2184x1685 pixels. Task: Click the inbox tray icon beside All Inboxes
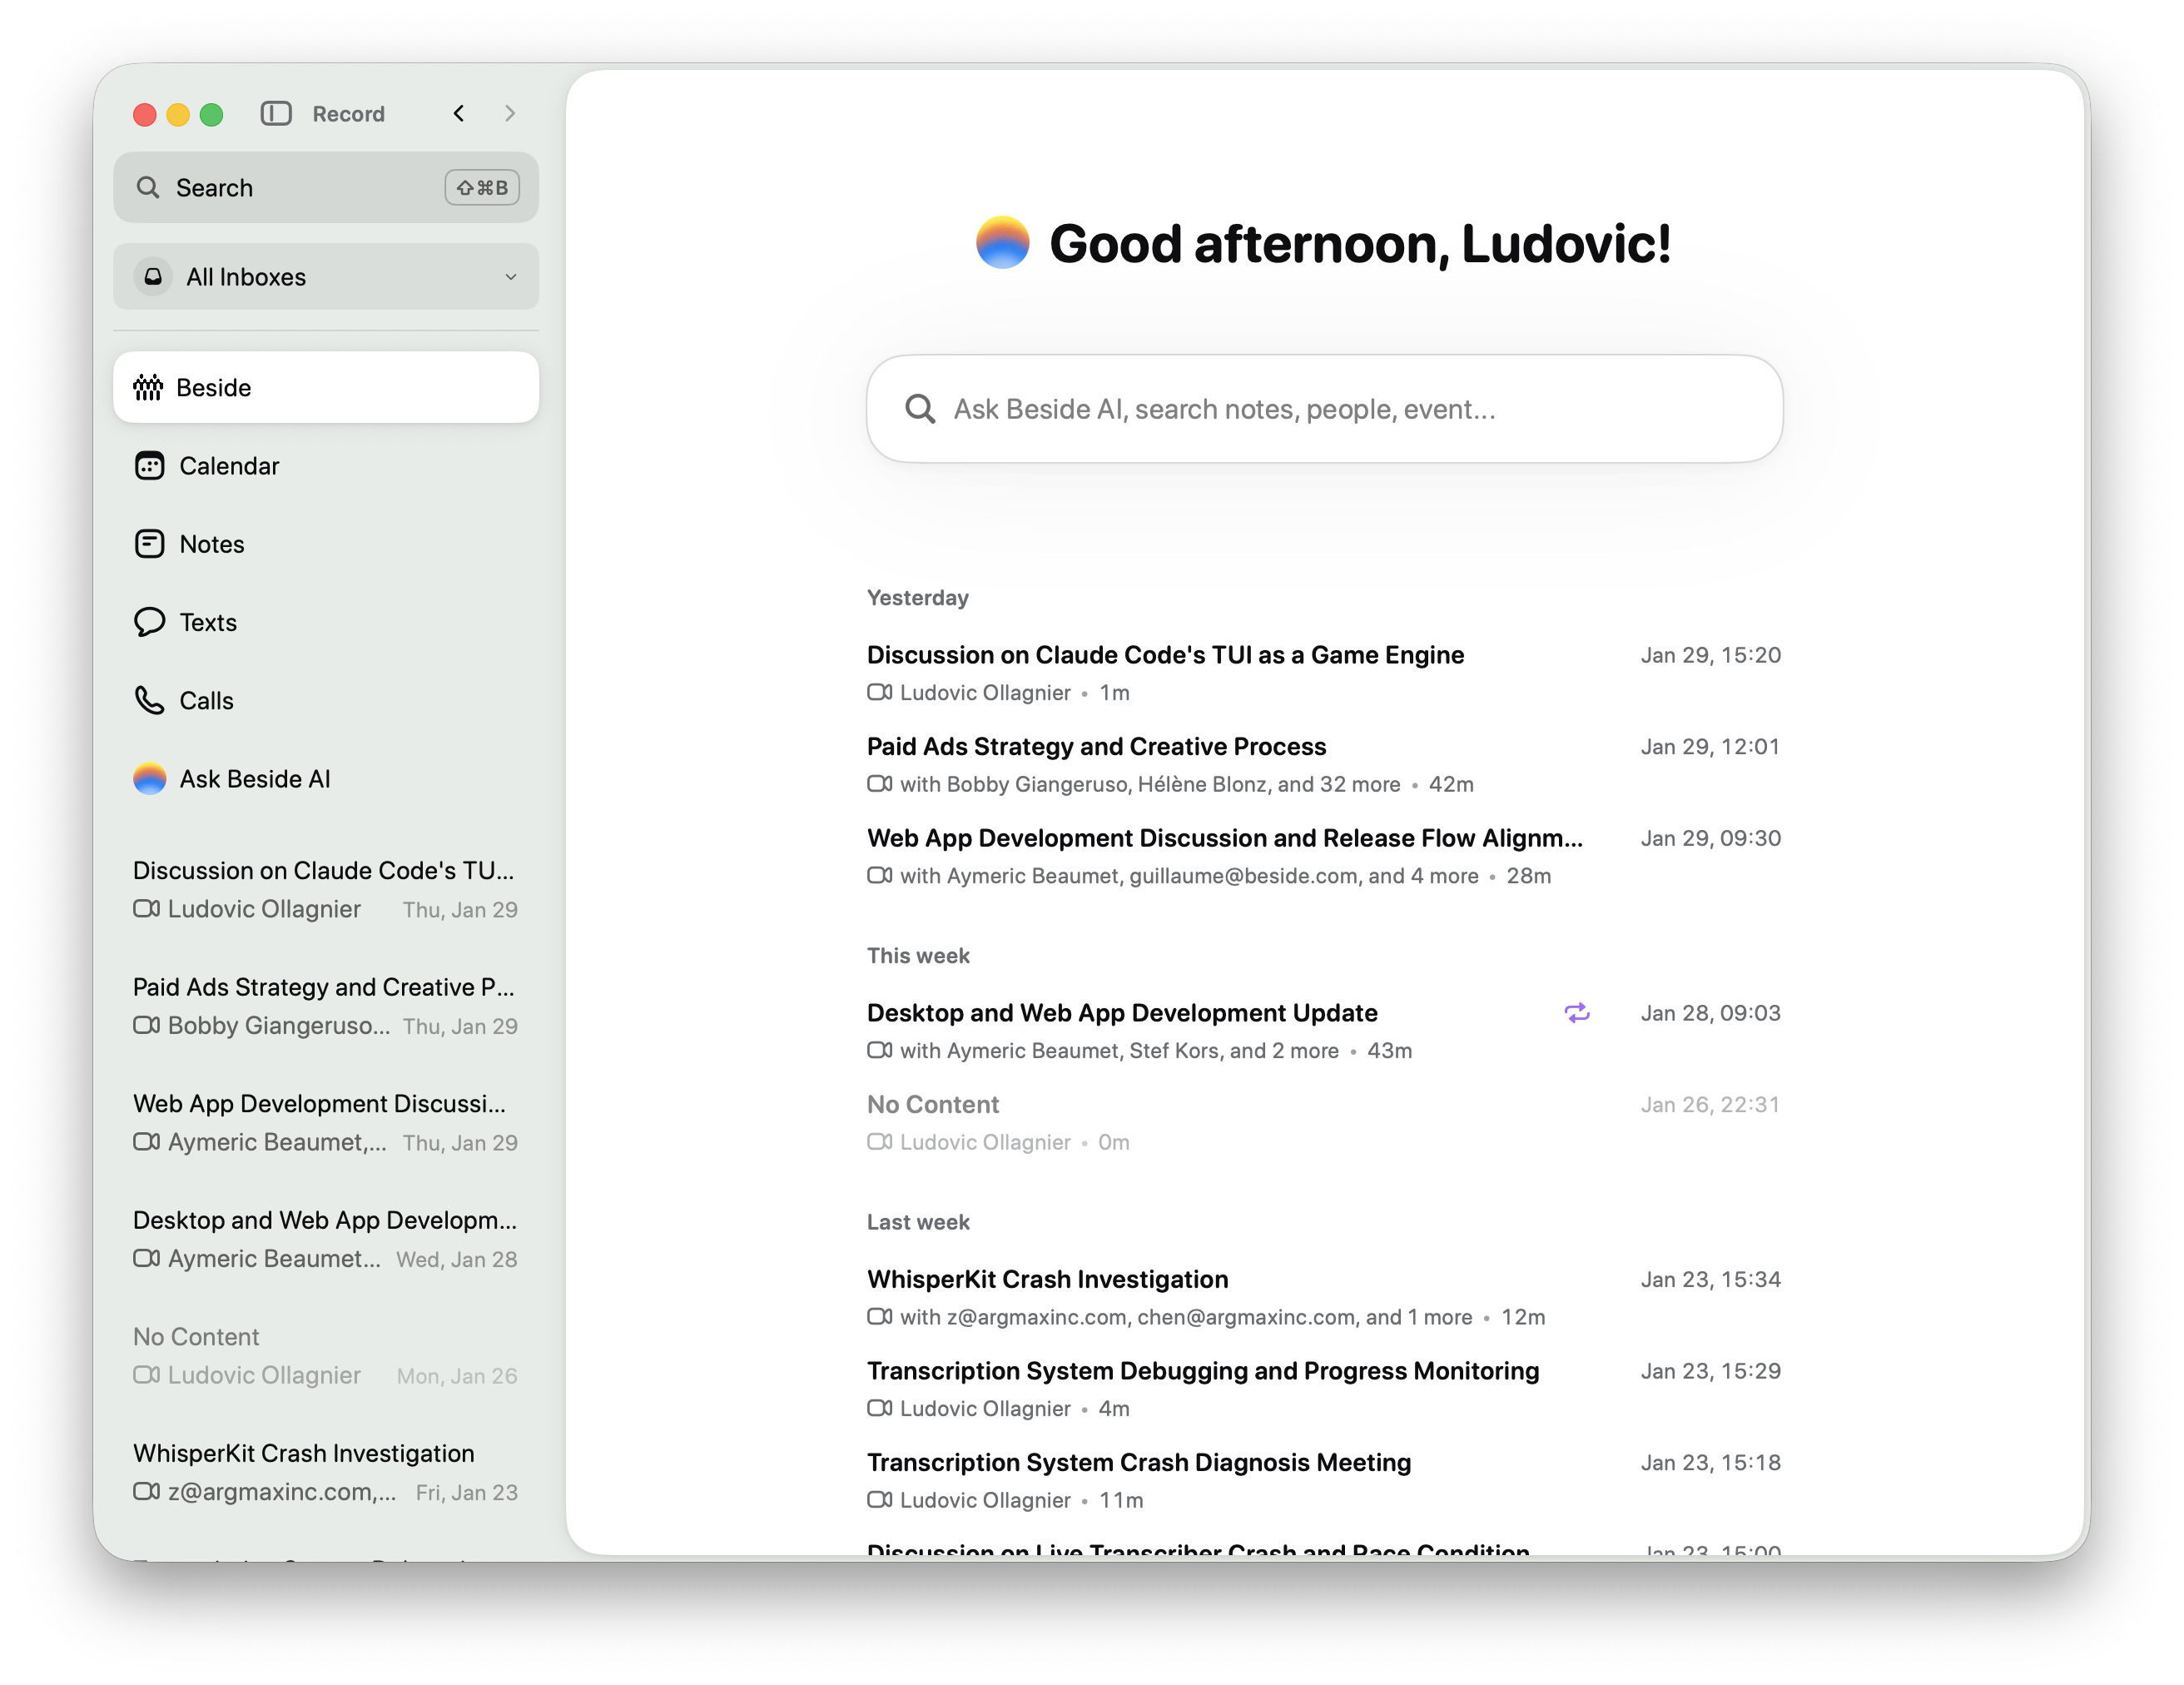(153, 276)
